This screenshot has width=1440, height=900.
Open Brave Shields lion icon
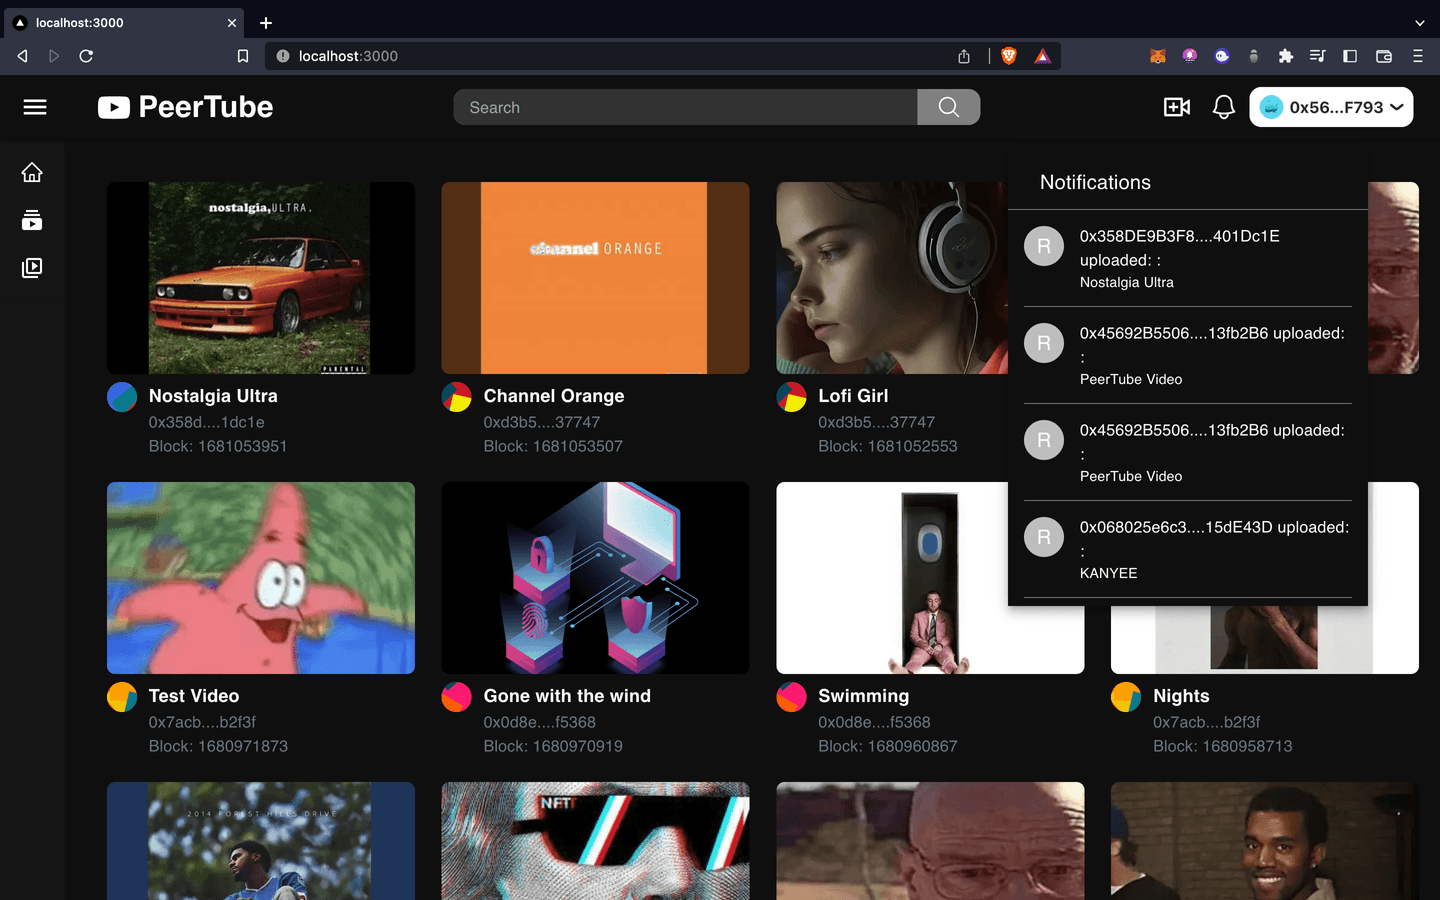point(1009,56)
